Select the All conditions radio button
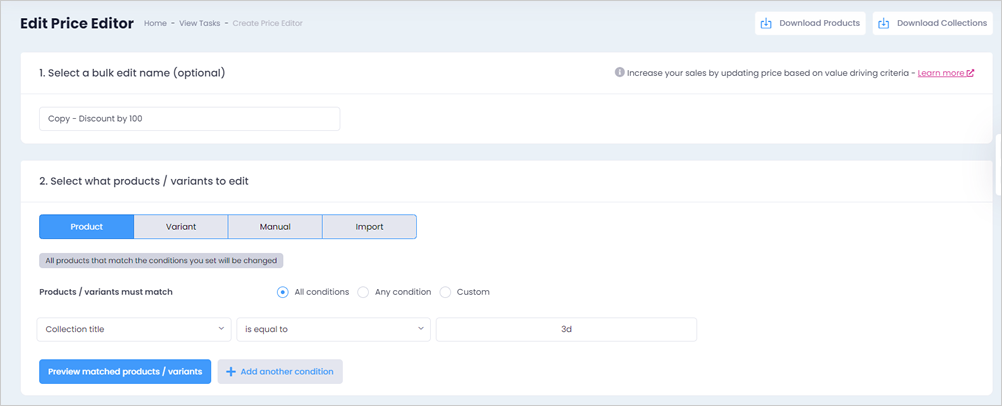 282,292
